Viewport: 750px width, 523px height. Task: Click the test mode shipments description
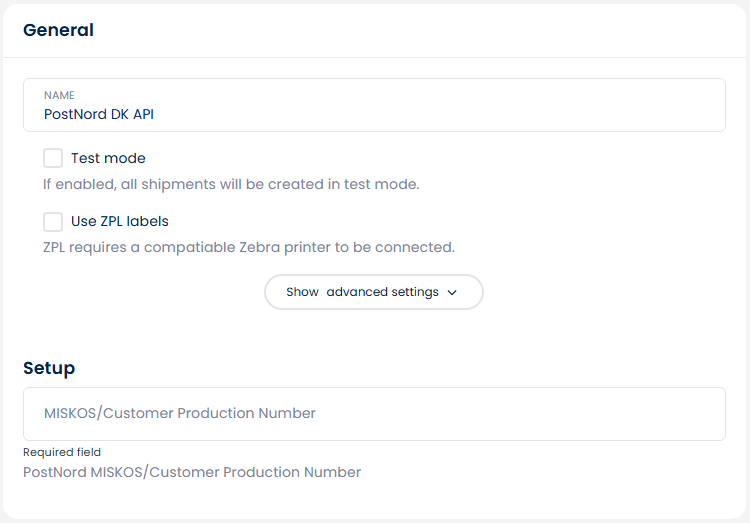(x=231, y=184)
